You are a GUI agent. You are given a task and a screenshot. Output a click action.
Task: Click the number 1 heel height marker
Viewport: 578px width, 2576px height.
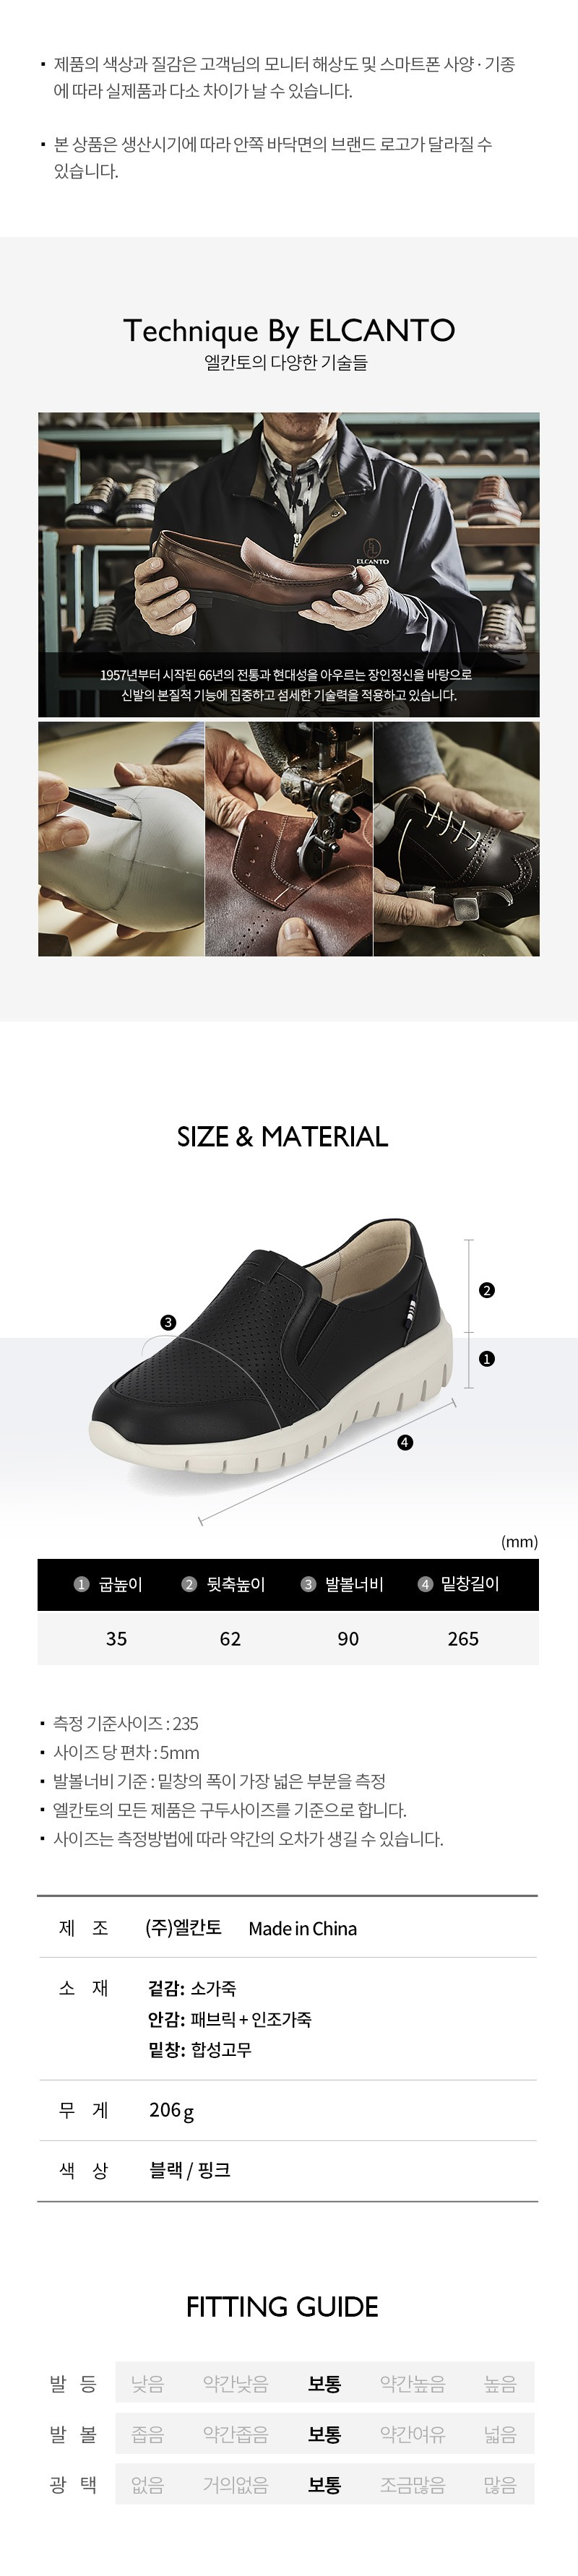click(487, 1359)
